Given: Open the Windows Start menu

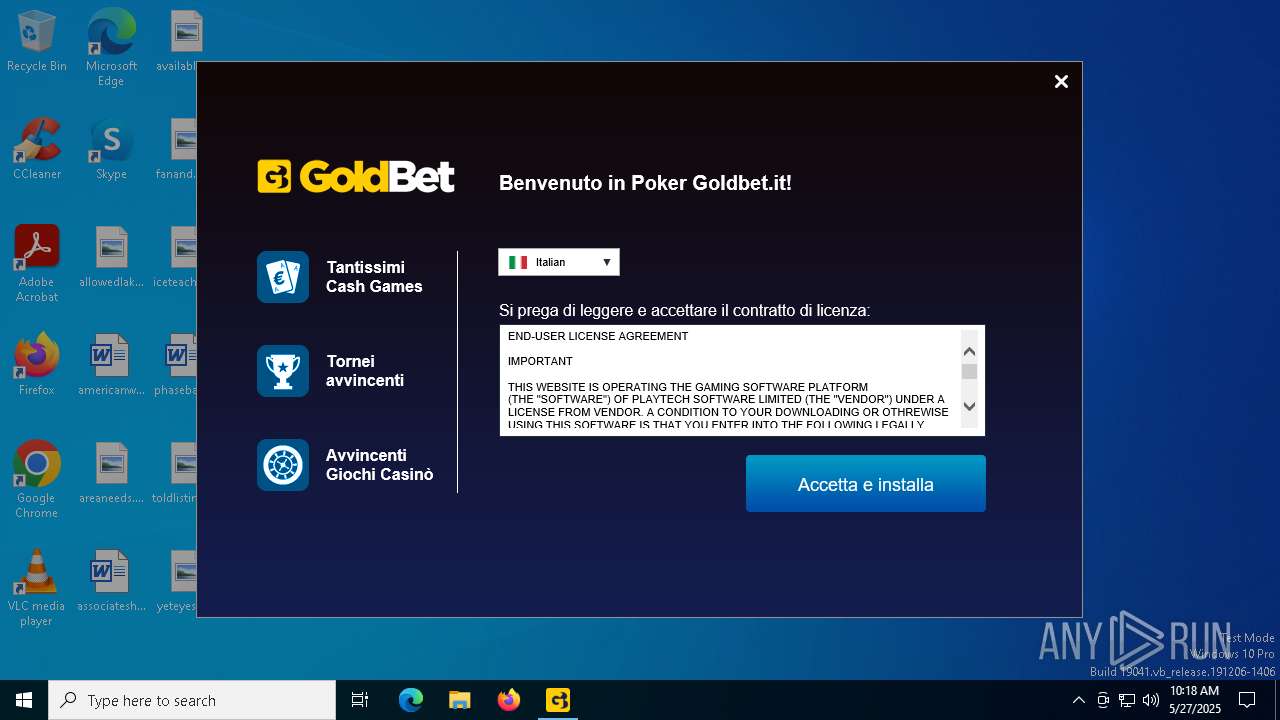Looking at the screenshot, I should tap(24, 700).
